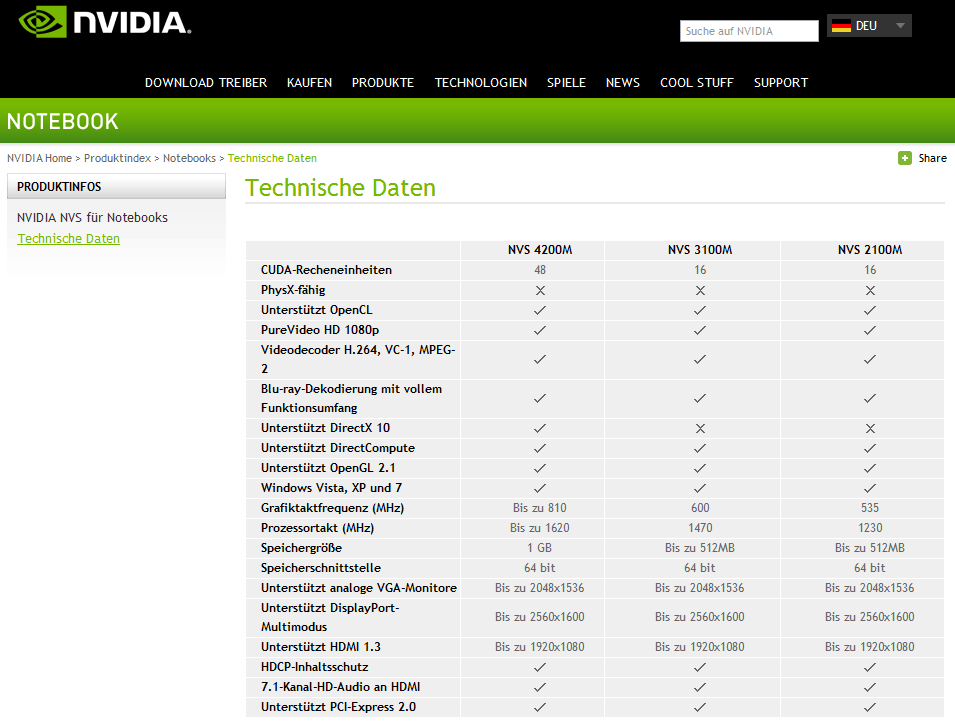The height and width of the screenshot is (721, 955).
Task: Click the Share link text
Action: tap(932, 158)
